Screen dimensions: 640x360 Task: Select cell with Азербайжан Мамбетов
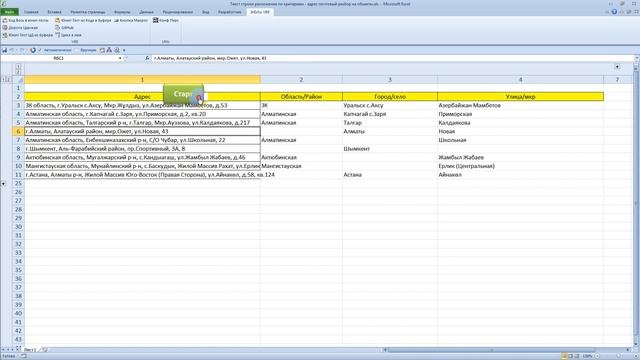click(520, 105)
